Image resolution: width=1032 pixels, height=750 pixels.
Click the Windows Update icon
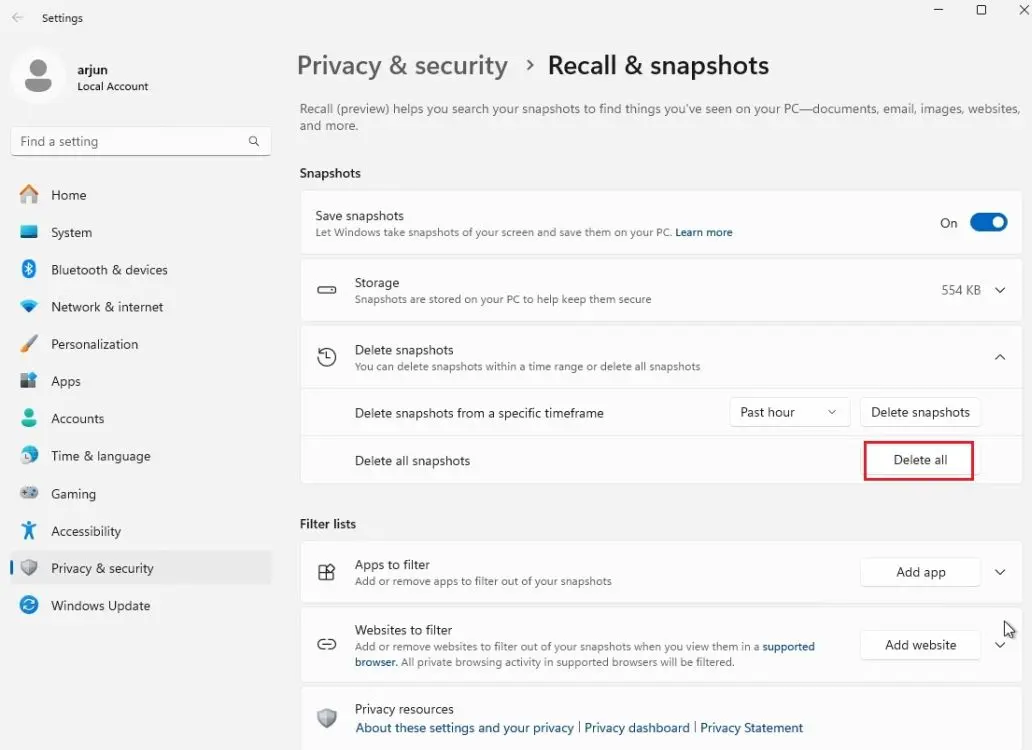(x=29, y=605)
